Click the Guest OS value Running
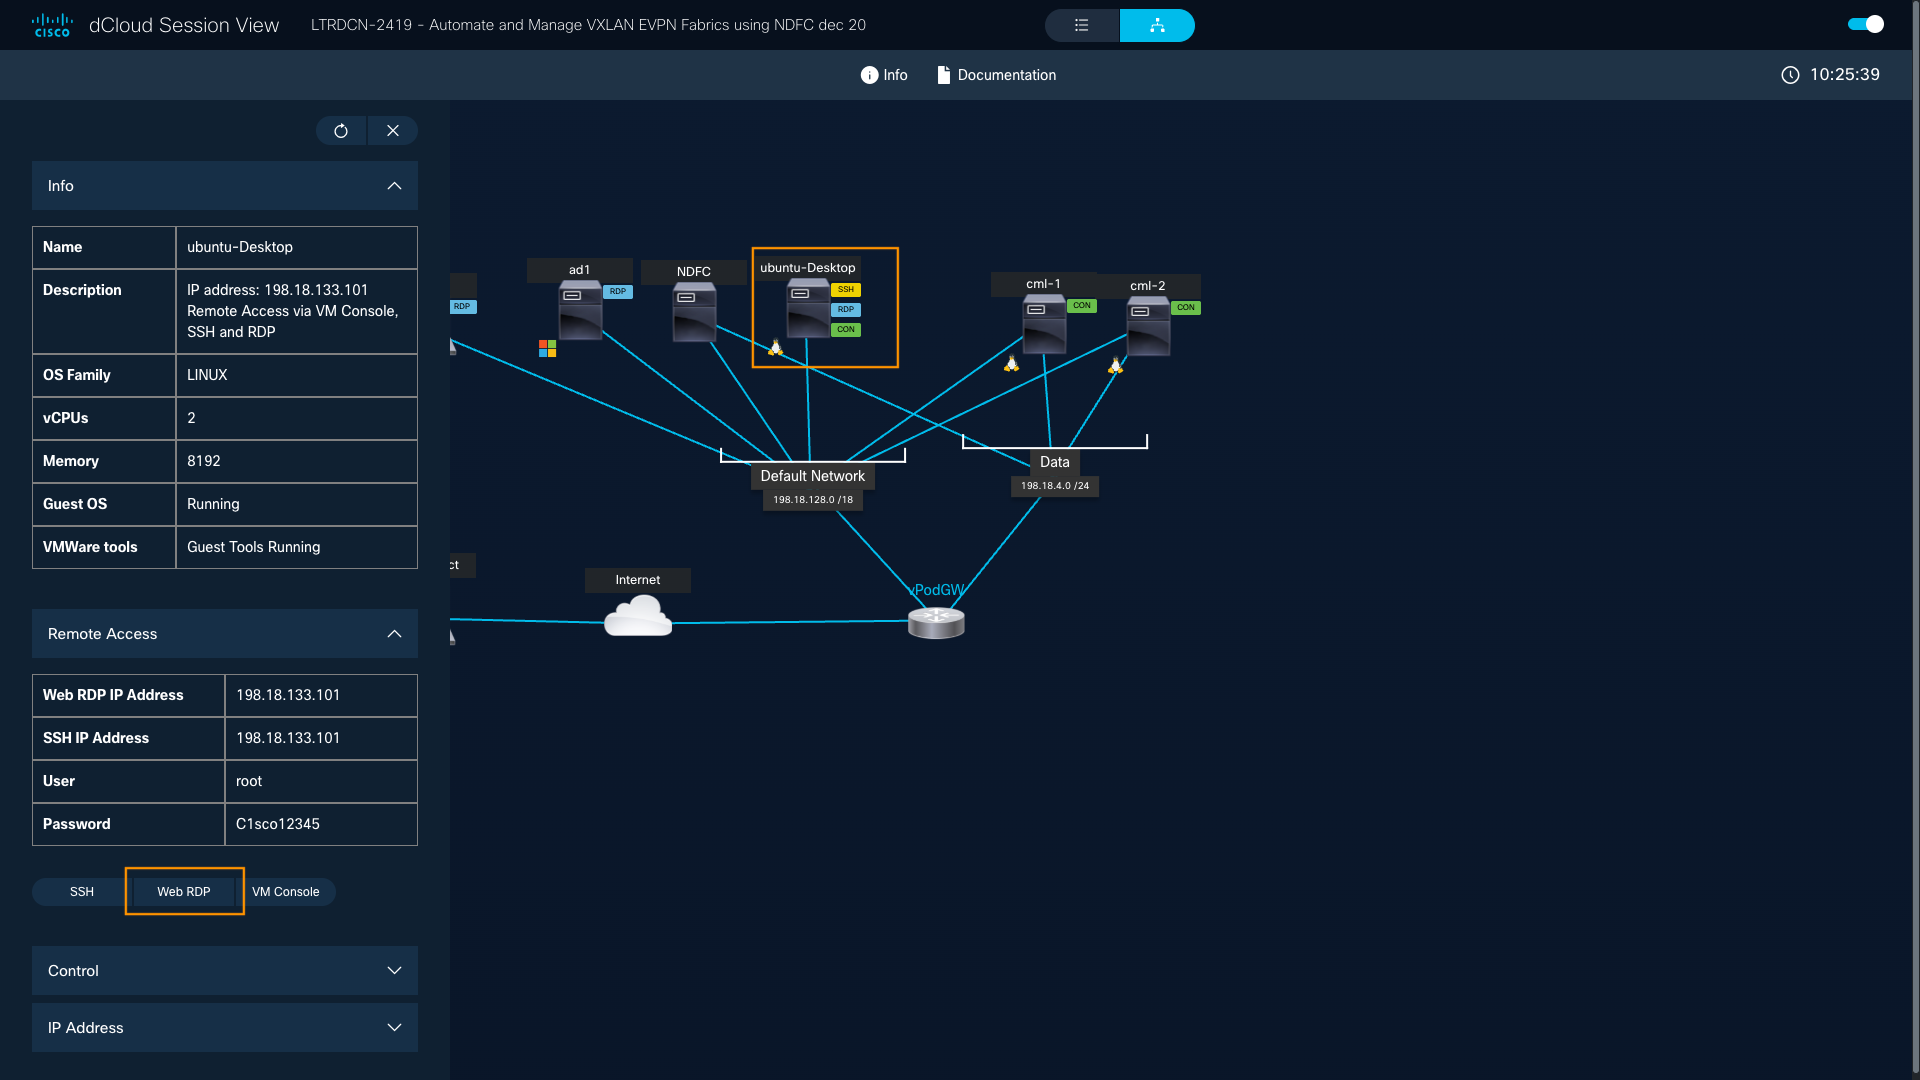 (x=213, y=504)
